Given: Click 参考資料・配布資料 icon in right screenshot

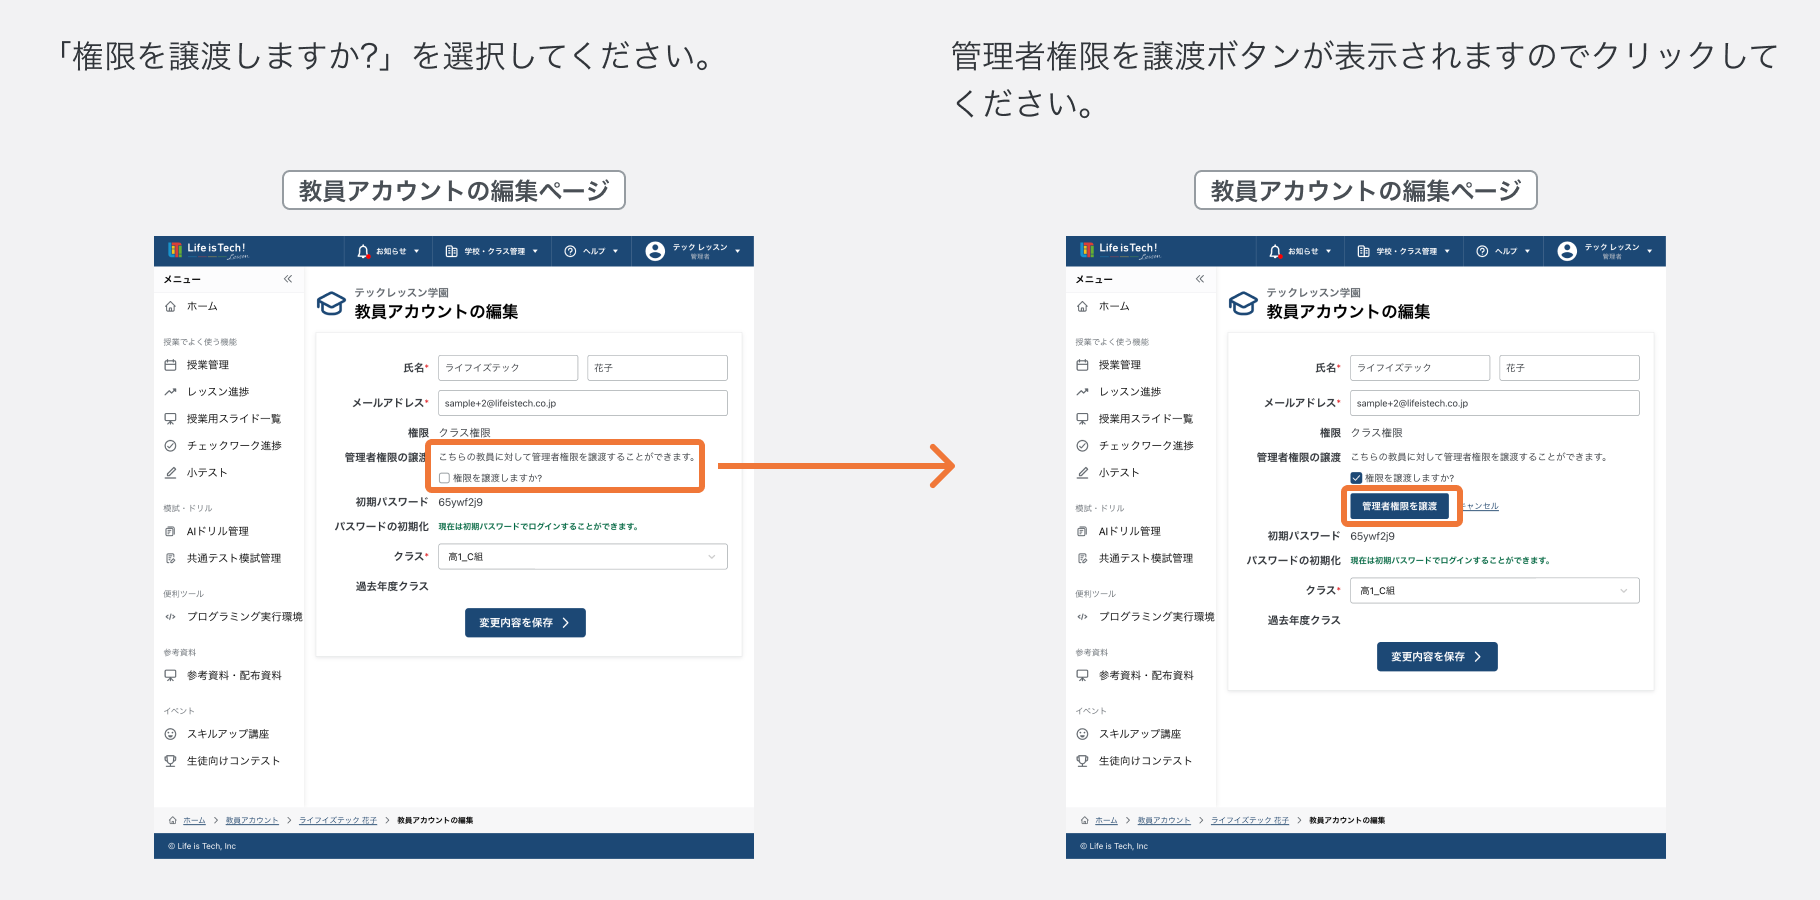Looking at the screenshot, I should [x=1082, y=675].
